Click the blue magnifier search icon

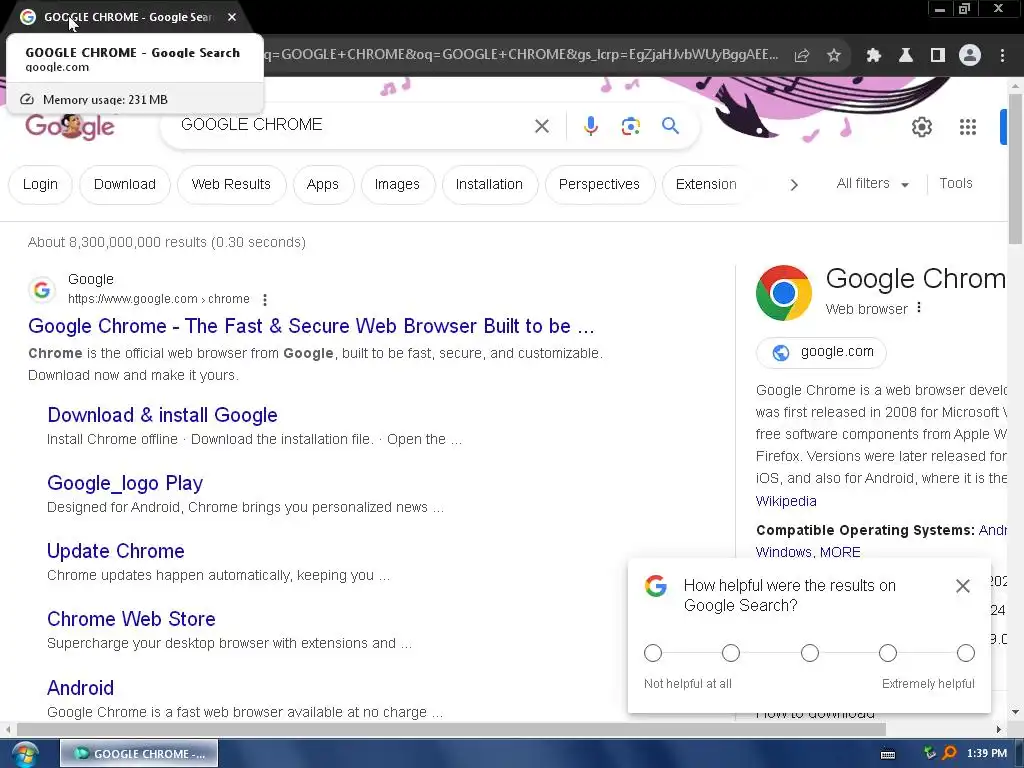(670, 125)
